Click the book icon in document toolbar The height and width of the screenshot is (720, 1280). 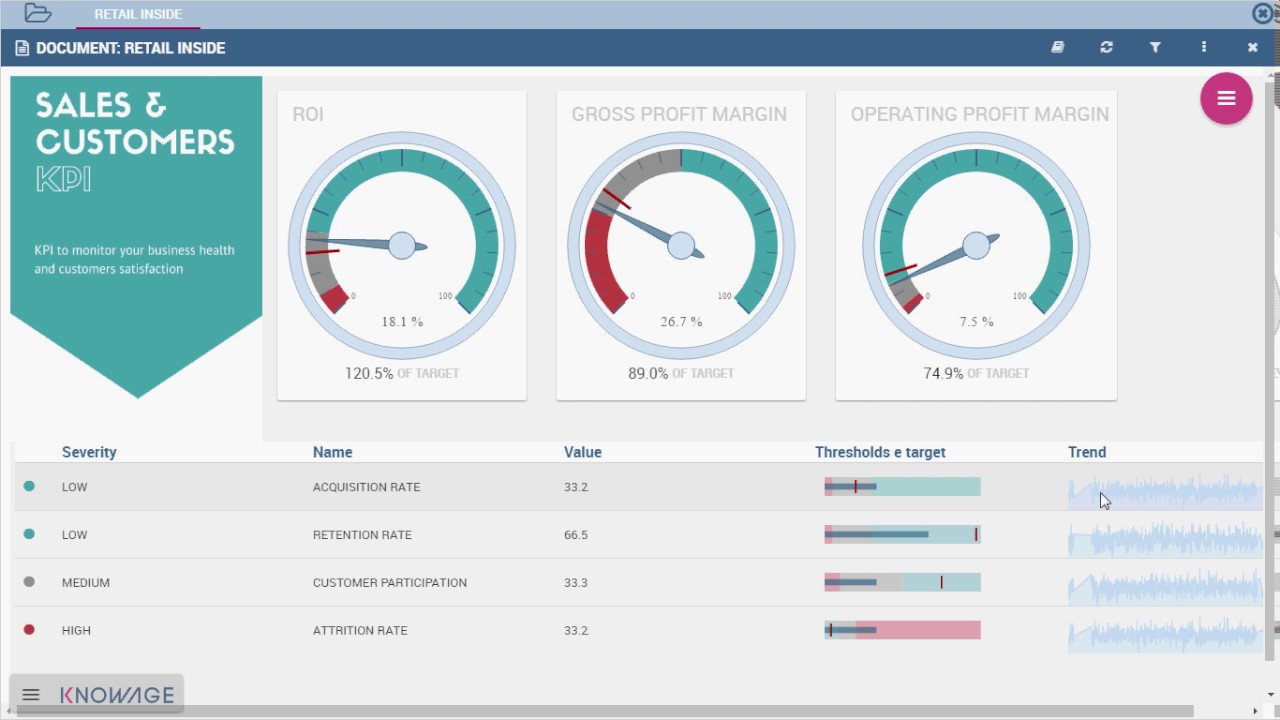click(1057, 47)
